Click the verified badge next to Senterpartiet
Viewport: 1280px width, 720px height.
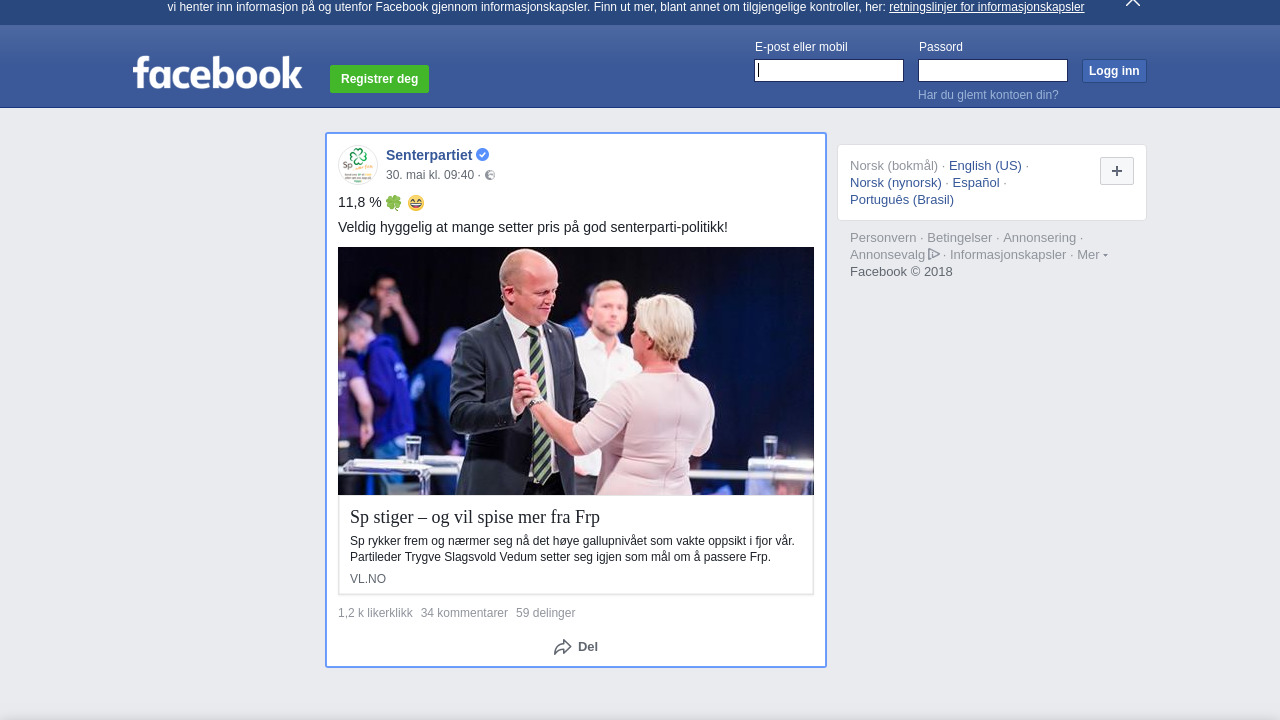pyautogui.click(x=483, y=155)
